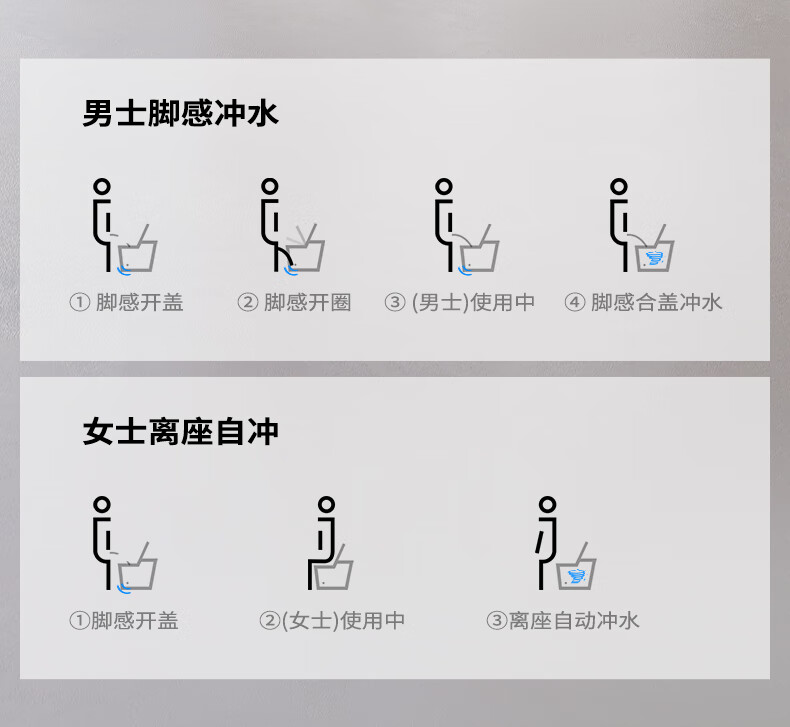Select the ②(女士)使用中 caption text
The height and width of the screenshot is (727, 790).
(332, 620)
